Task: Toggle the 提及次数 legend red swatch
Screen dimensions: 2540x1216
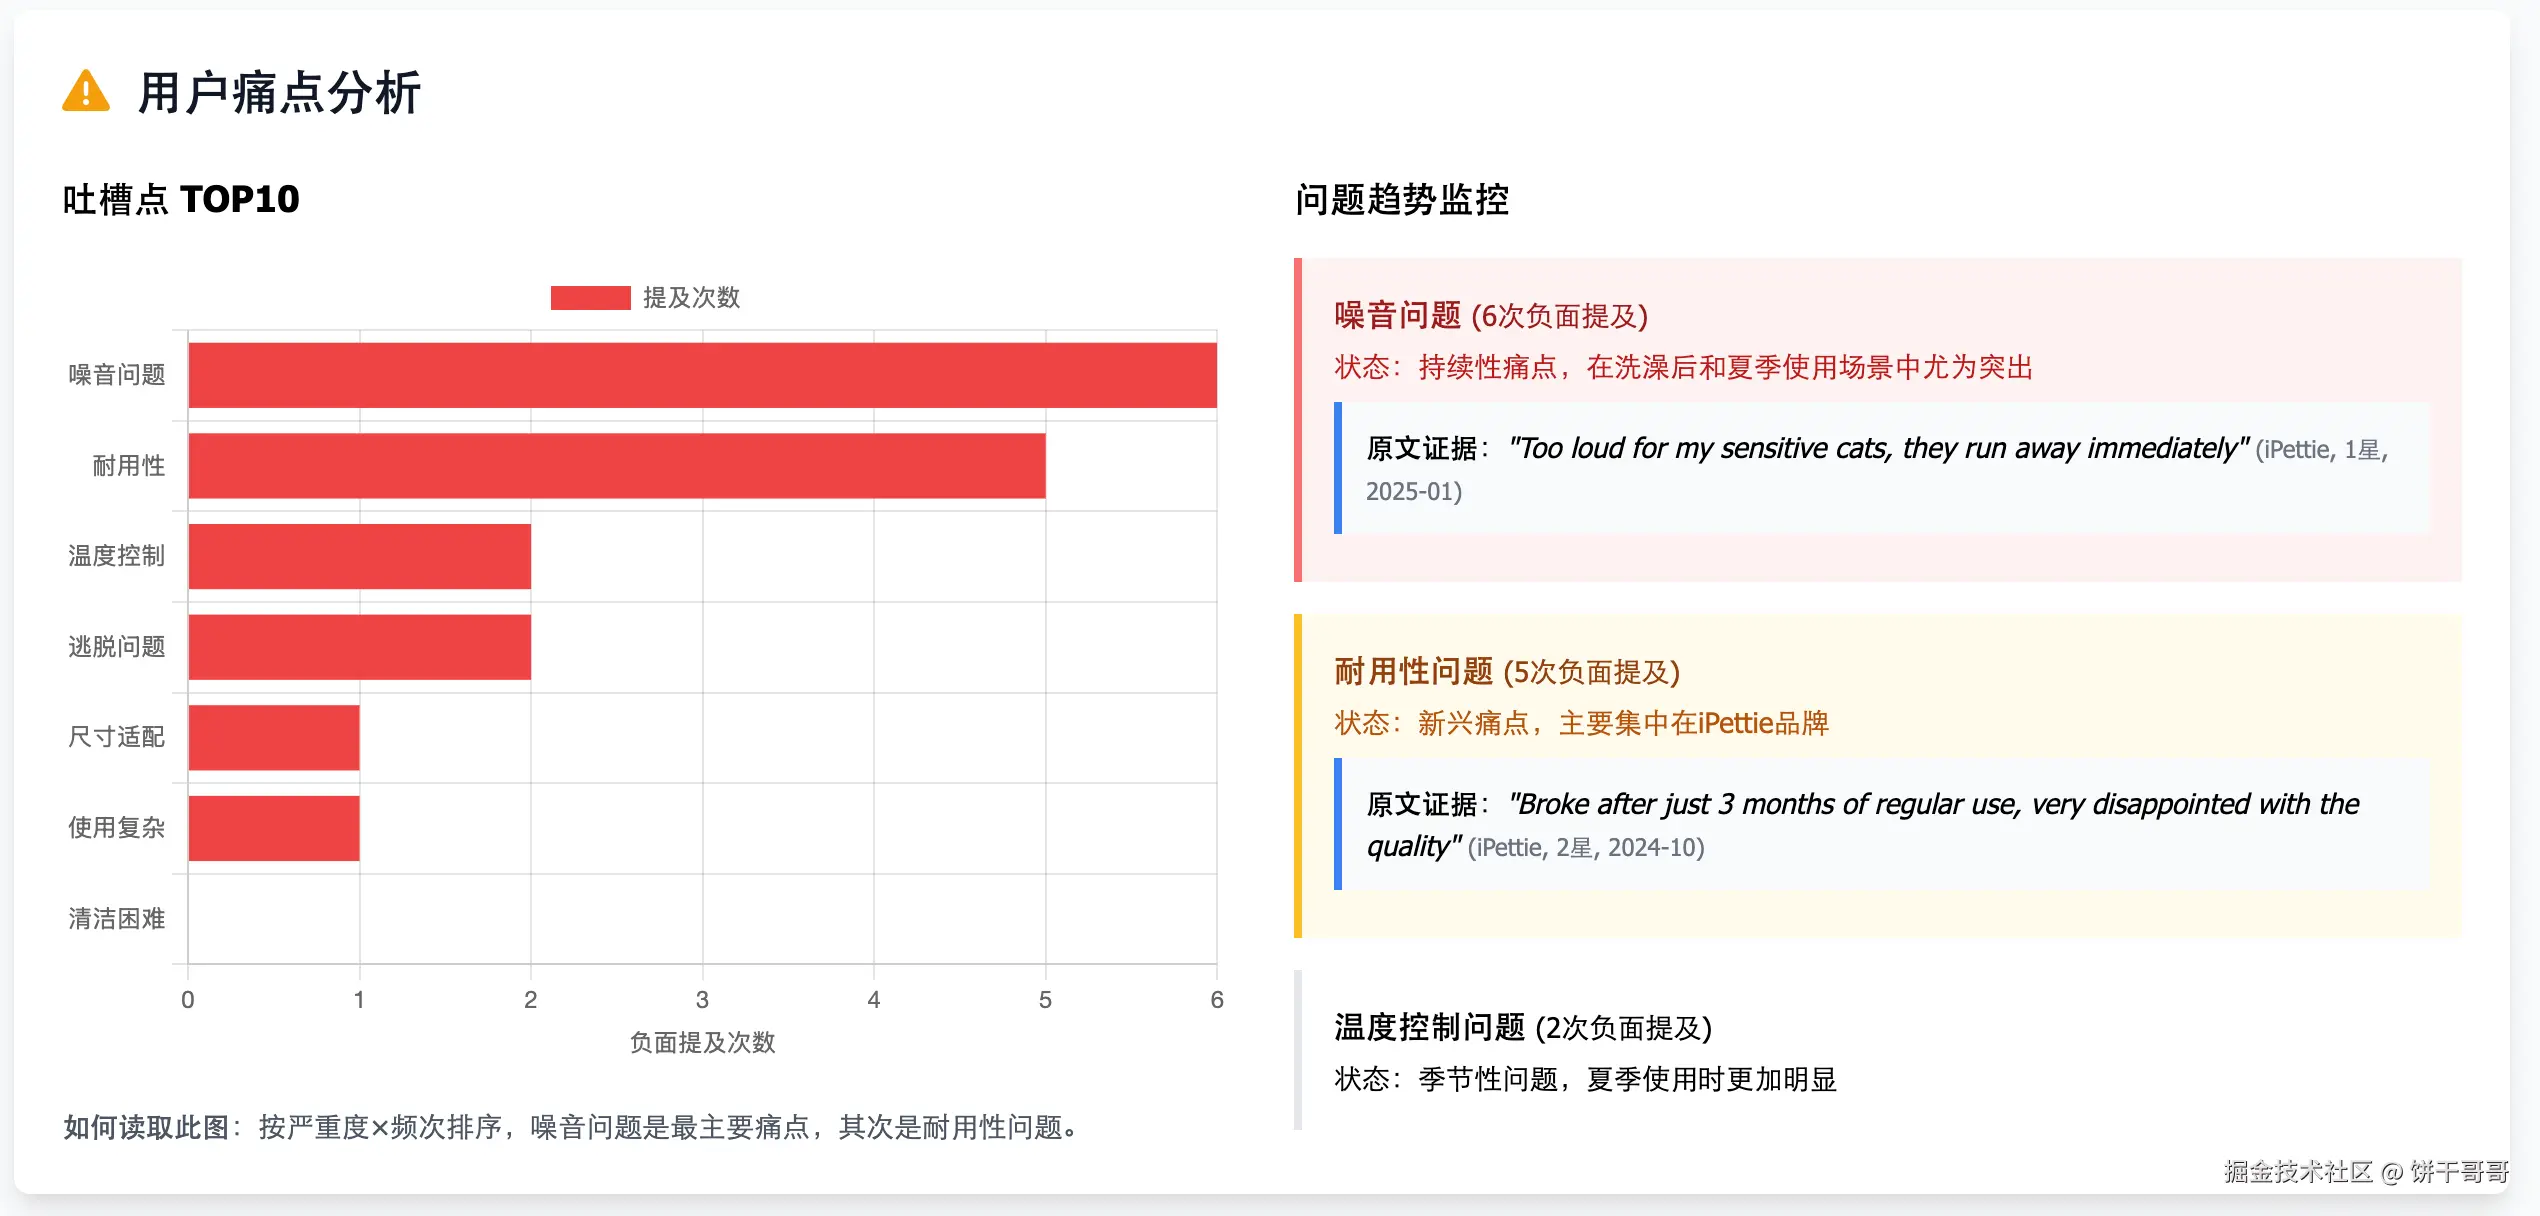Action: 590,298
